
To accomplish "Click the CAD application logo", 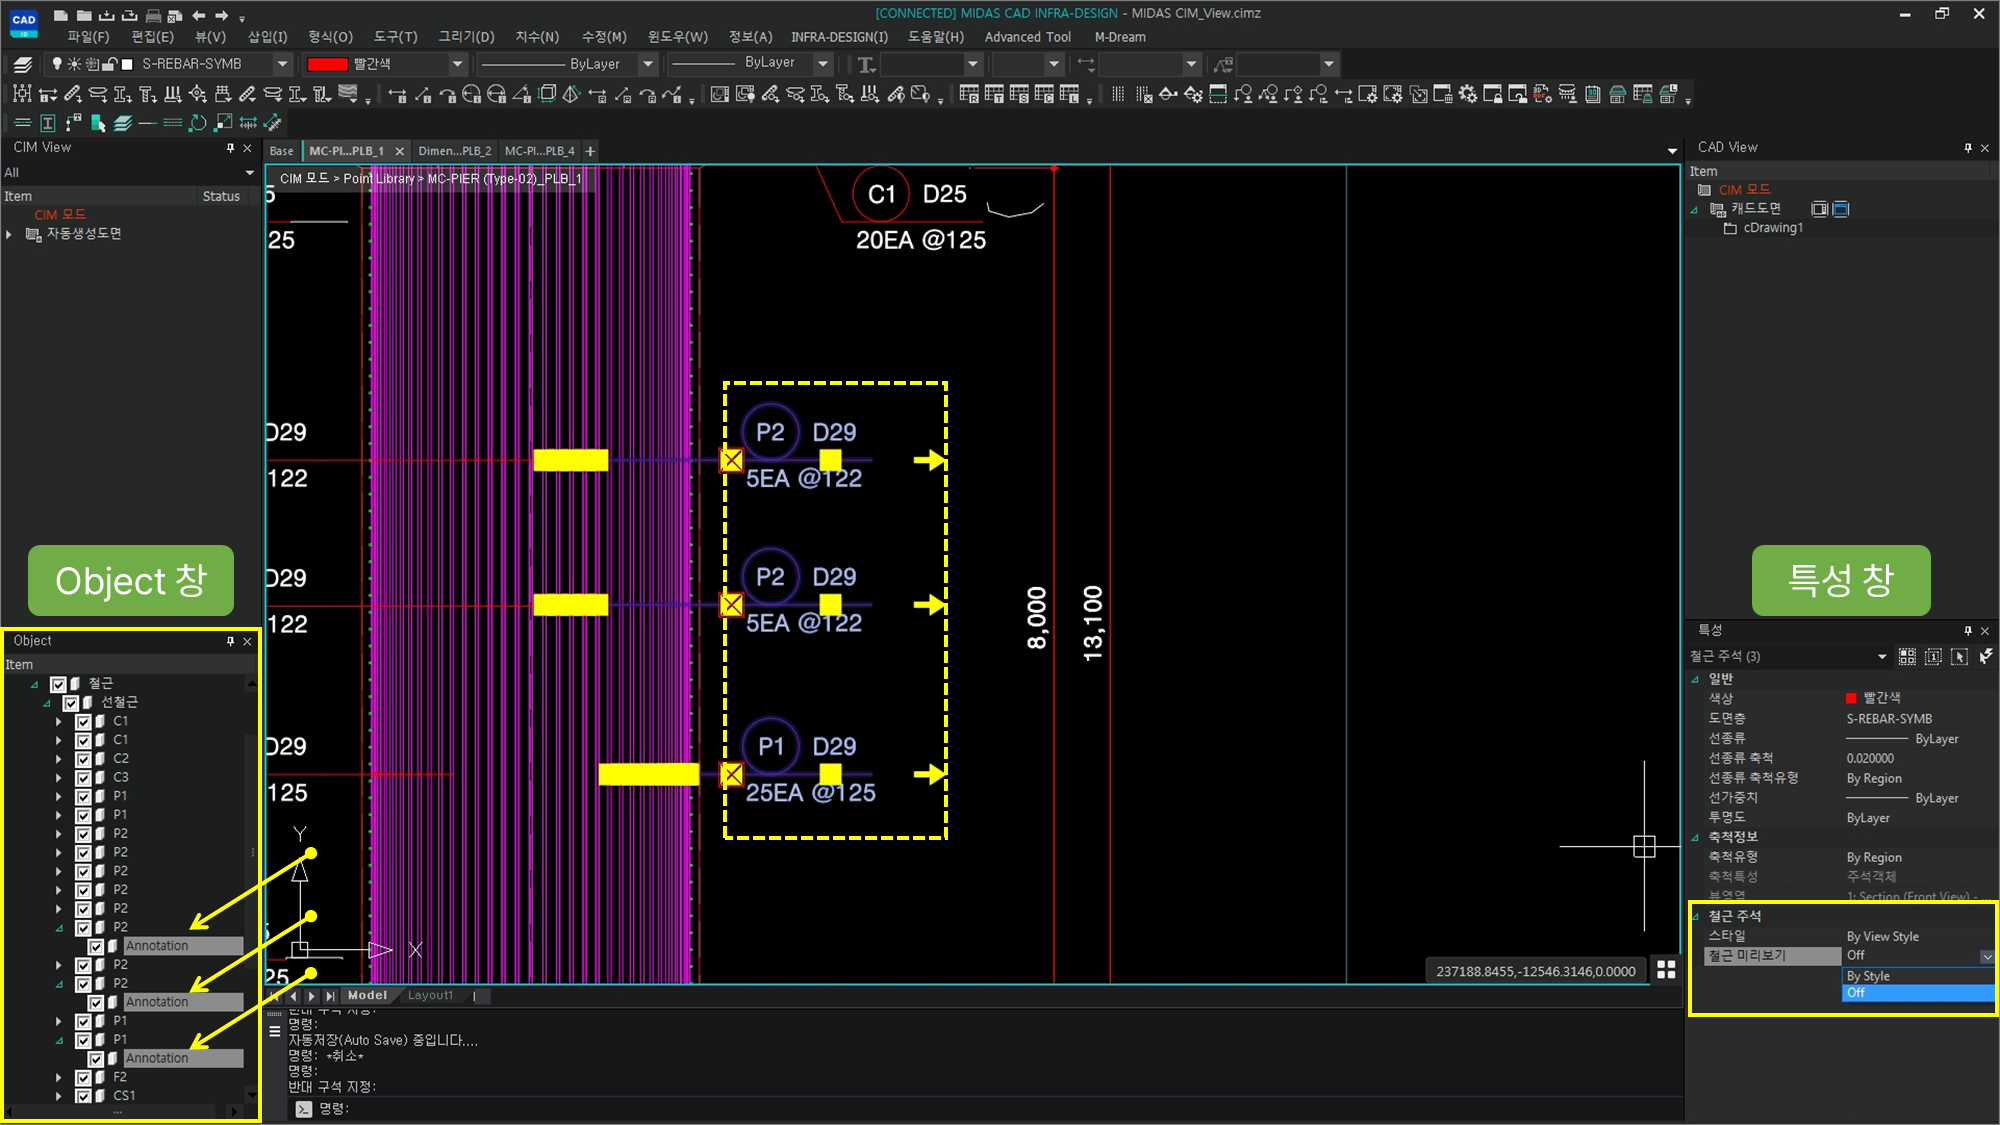I will [23, 22].
